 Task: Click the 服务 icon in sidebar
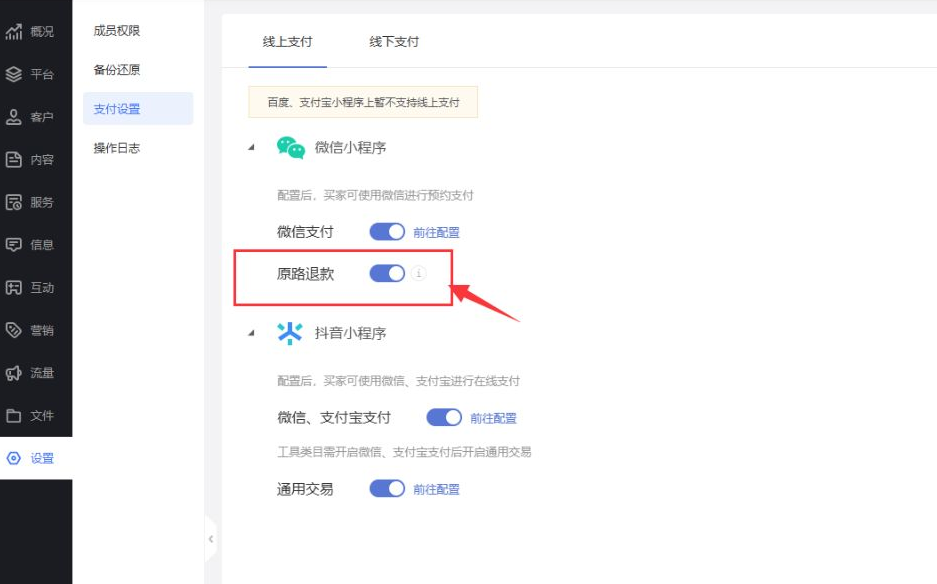(14, 202)
